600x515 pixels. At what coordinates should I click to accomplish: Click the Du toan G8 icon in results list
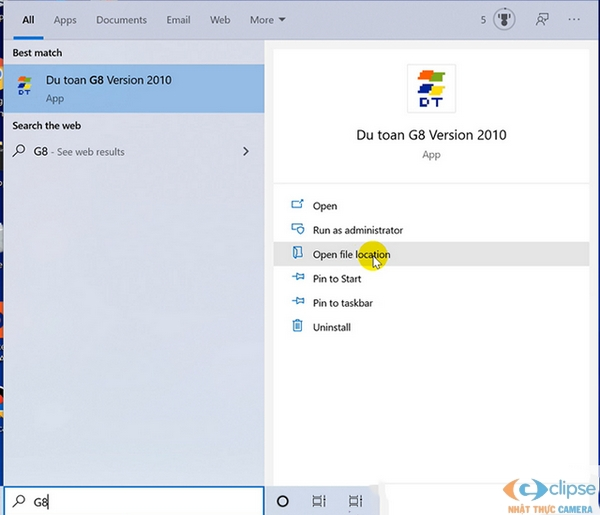(x=24, y=85)
